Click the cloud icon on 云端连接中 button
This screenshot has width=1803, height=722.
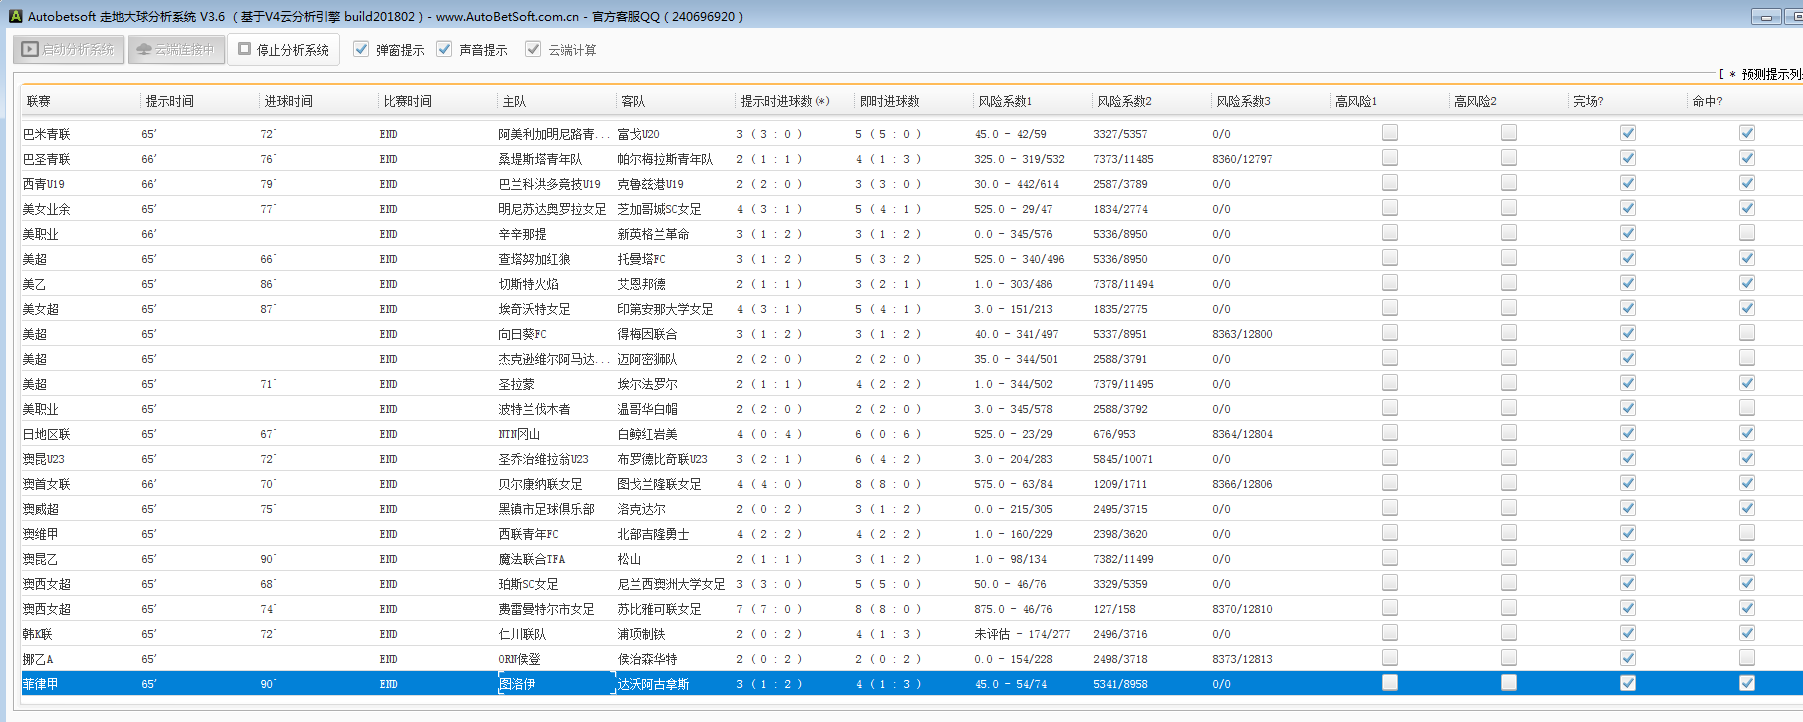pyautogui.click(x=144, y=49)
